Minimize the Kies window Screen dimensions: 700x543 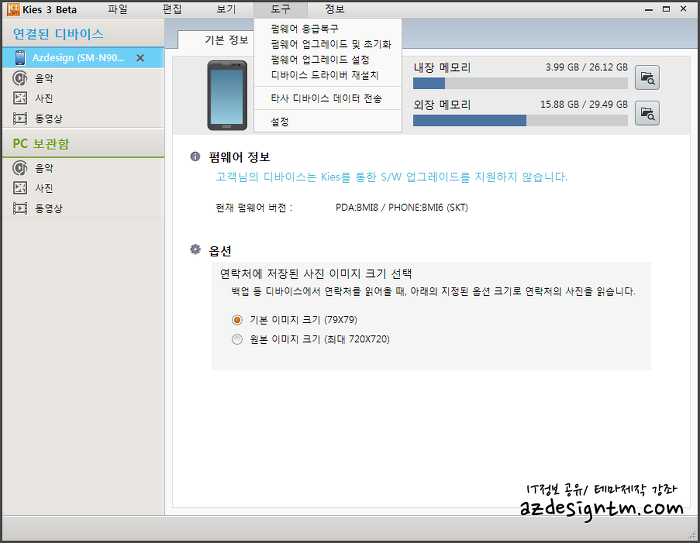click(649, 9)
